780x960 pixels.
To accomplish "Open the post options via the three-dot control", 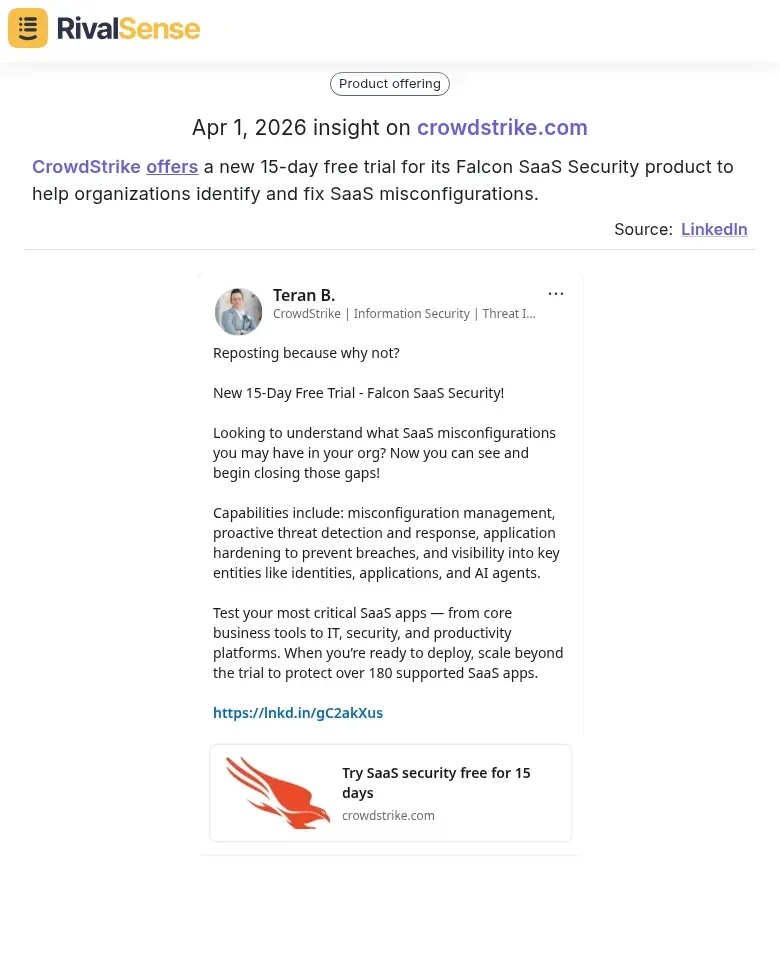I will (556, 293).
